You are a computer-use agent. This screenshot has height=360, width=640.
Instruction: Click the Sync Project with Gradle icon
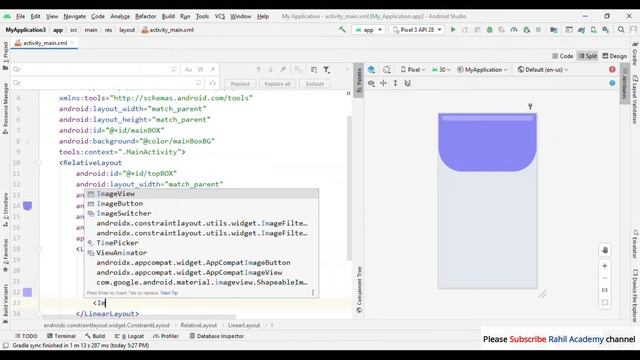point(581,30)
